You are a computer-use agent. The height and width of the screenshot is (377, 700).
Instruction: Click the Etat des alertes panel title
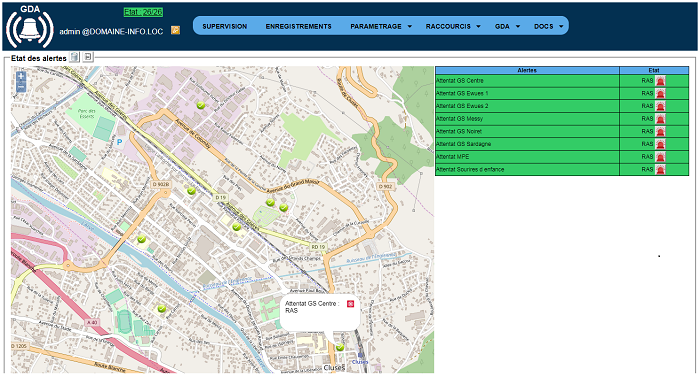point(39,58)
